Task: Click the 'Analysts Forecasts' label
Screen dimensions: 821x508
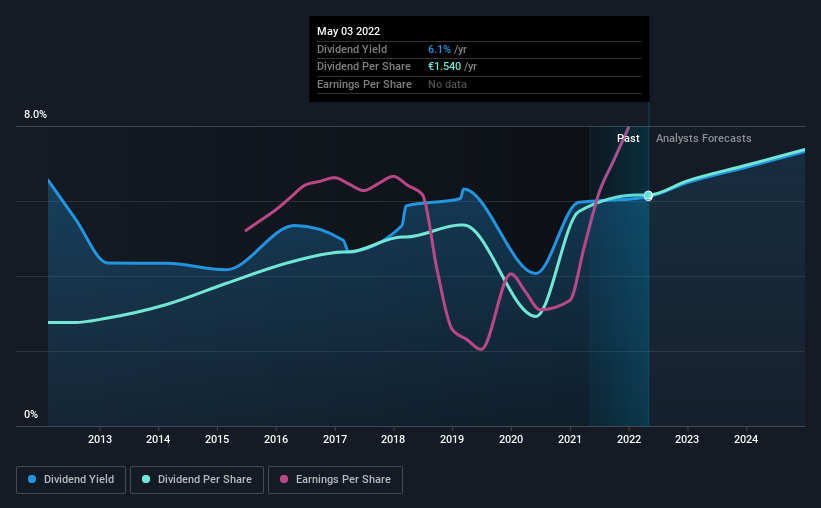Action: [704, 138]
